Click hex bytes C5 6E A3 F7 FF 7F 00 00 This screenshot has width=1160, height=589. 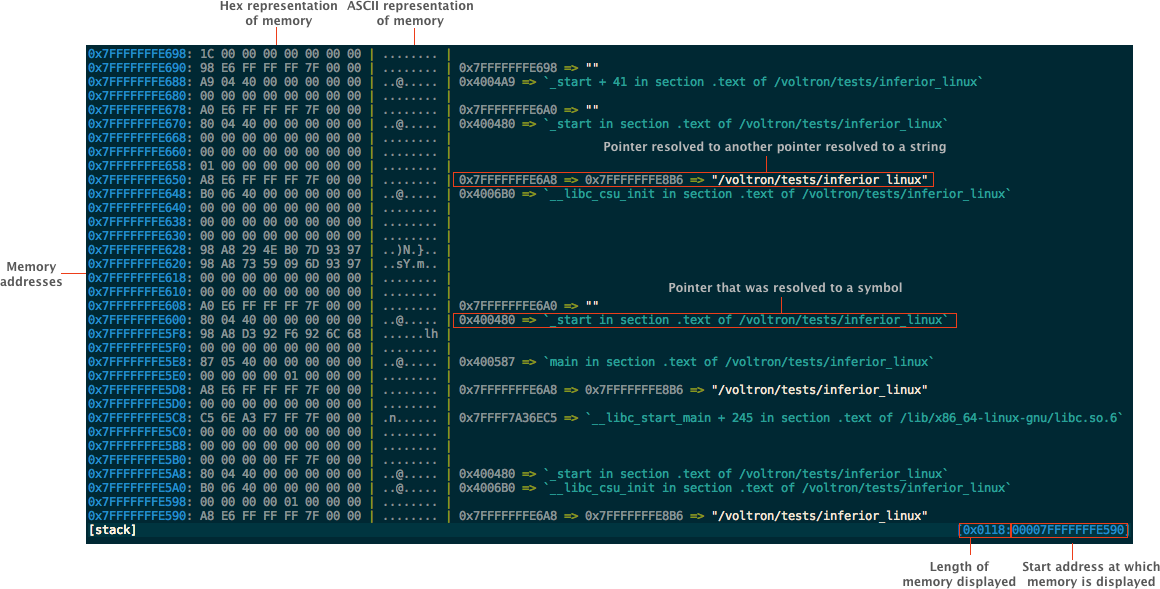[x=280, y=418]
